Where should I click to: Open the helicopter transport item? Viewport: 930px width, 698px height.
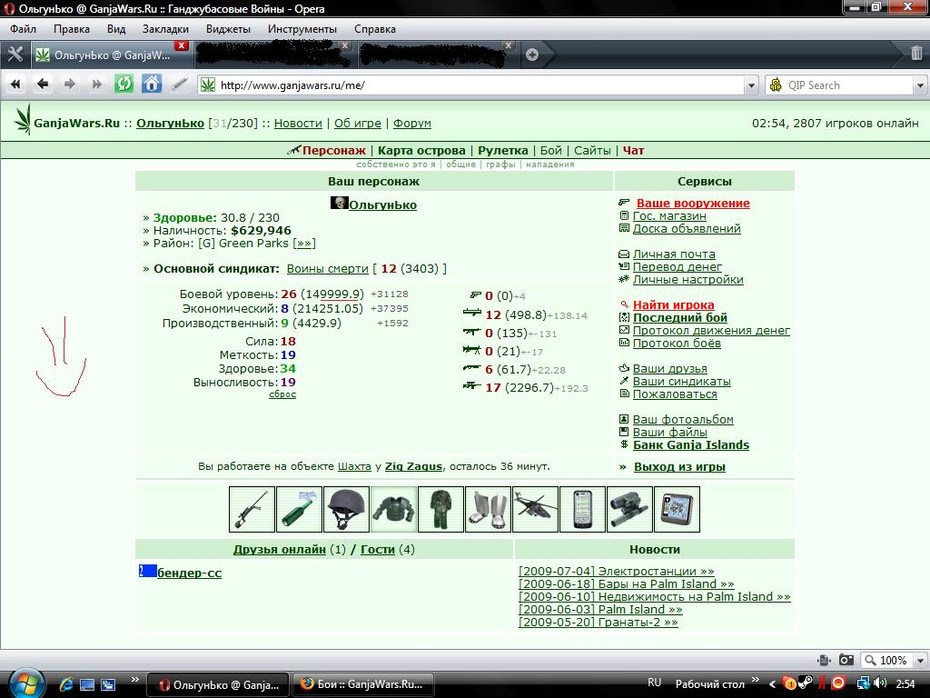[x=535, y=509]
